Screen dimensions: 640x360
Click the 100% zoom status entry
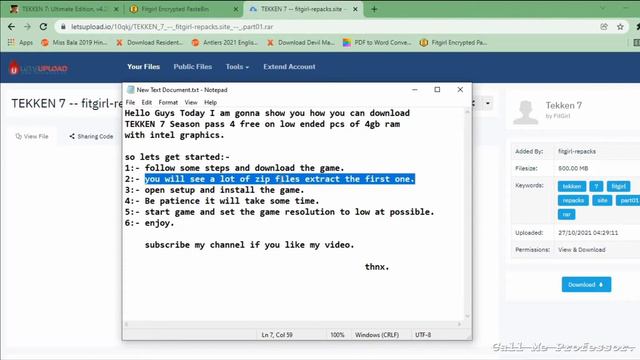coord(337,335)
